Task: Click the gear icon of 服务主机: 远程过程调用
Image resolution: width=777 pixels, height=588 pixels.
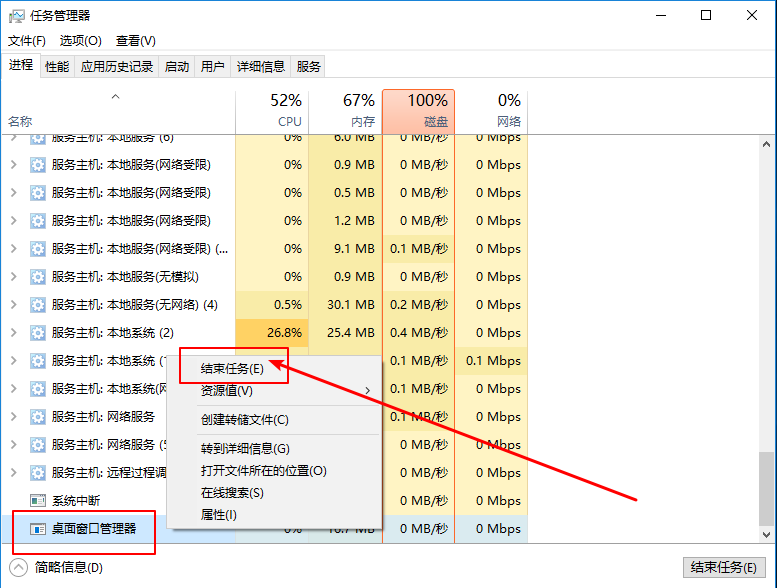Action: 38,473
